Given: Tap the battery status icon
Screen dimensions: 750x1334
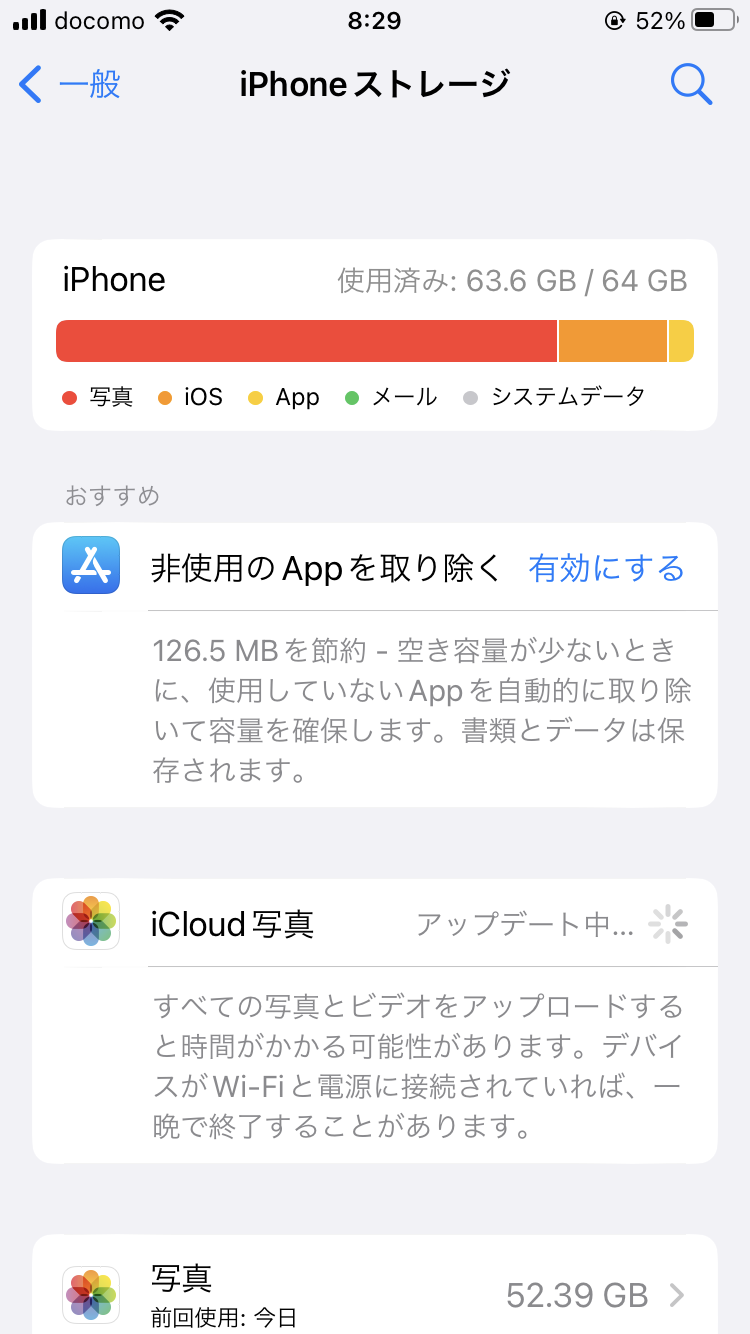Looking at the screenshot, I should coord(718,20).
